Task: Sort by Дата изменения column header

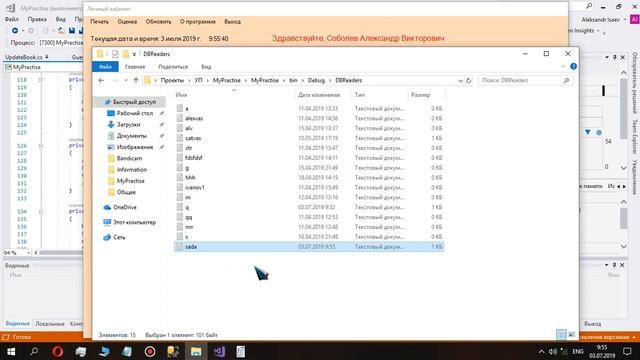Action: [x=319, y=95]
